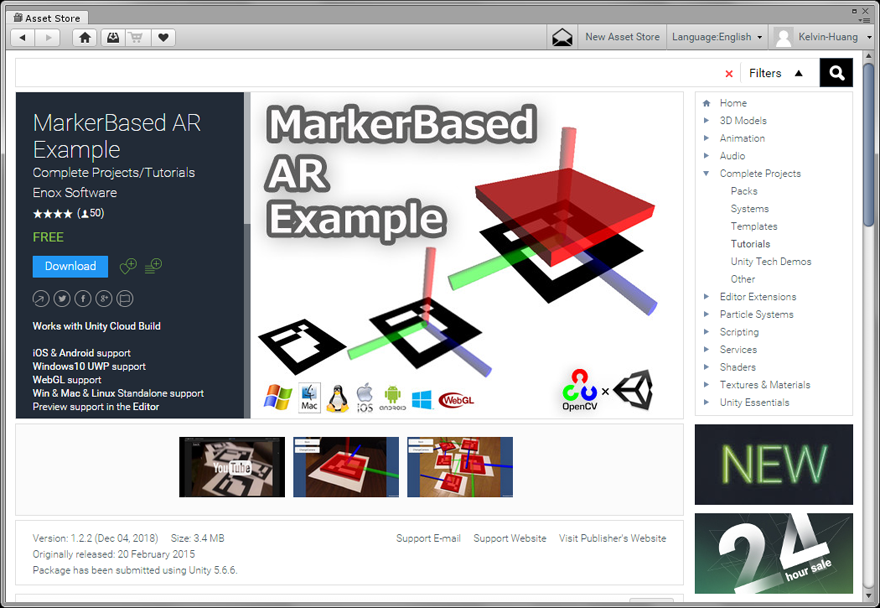Go forward with the right arrow button
Viewport: 880px width, 608px height.
point(48,38)
